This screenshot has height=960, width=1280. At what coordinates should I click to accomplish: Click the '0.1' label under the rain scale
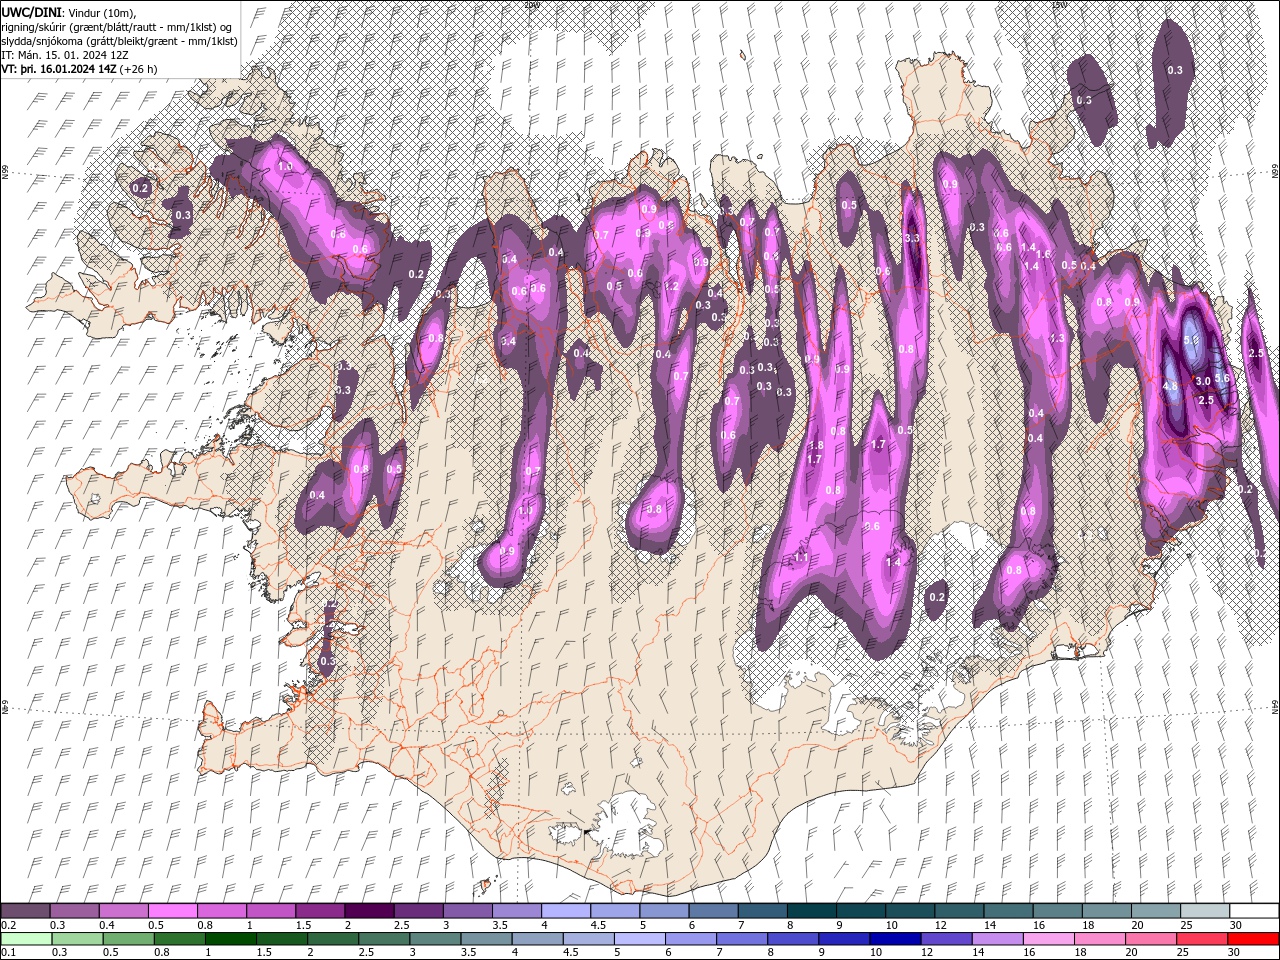coord(7,953)
